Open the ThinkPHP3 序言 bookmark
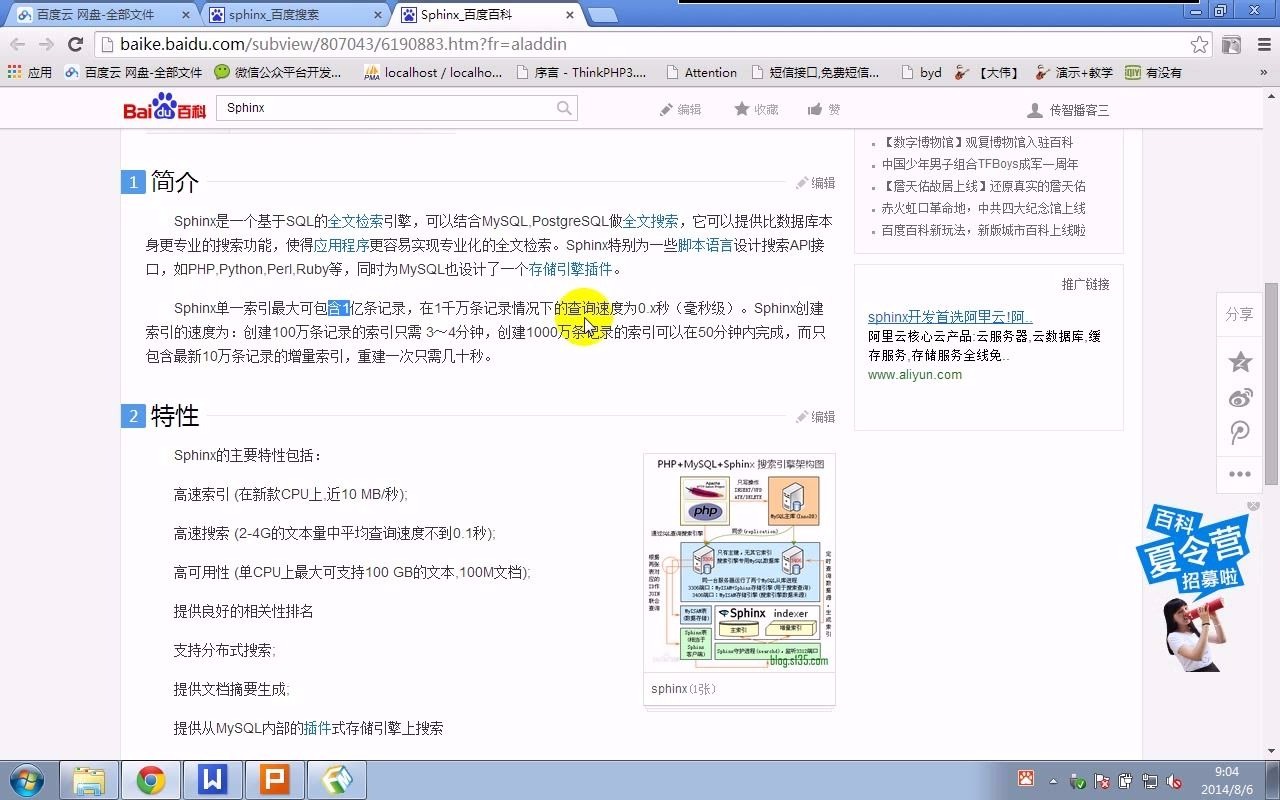The image size is (1280, 800). tap(581, 72)
